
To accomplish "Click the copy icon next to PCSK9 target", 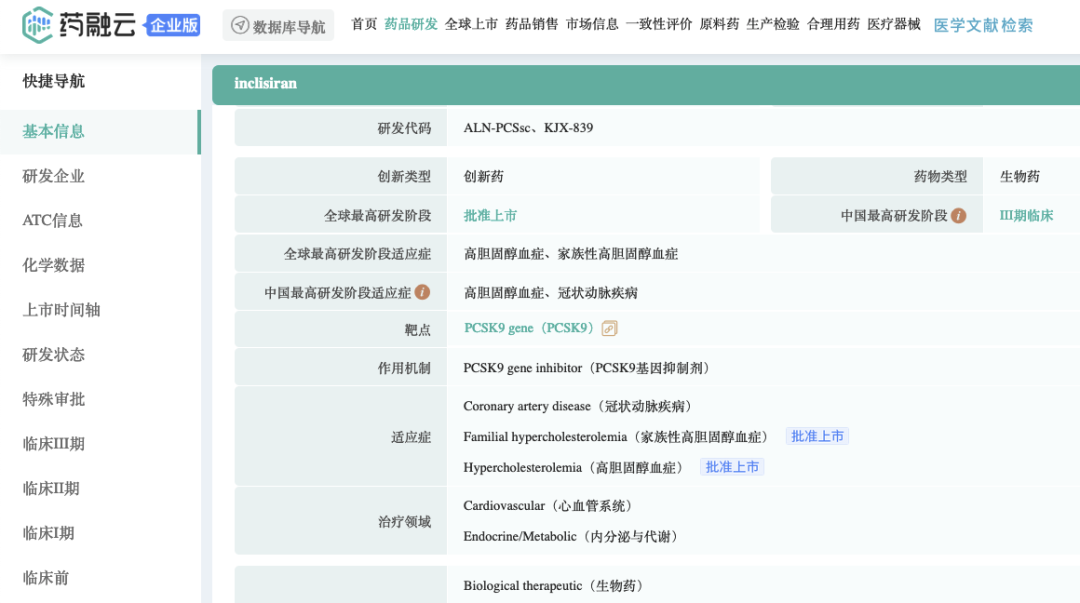I will point(609,328).
